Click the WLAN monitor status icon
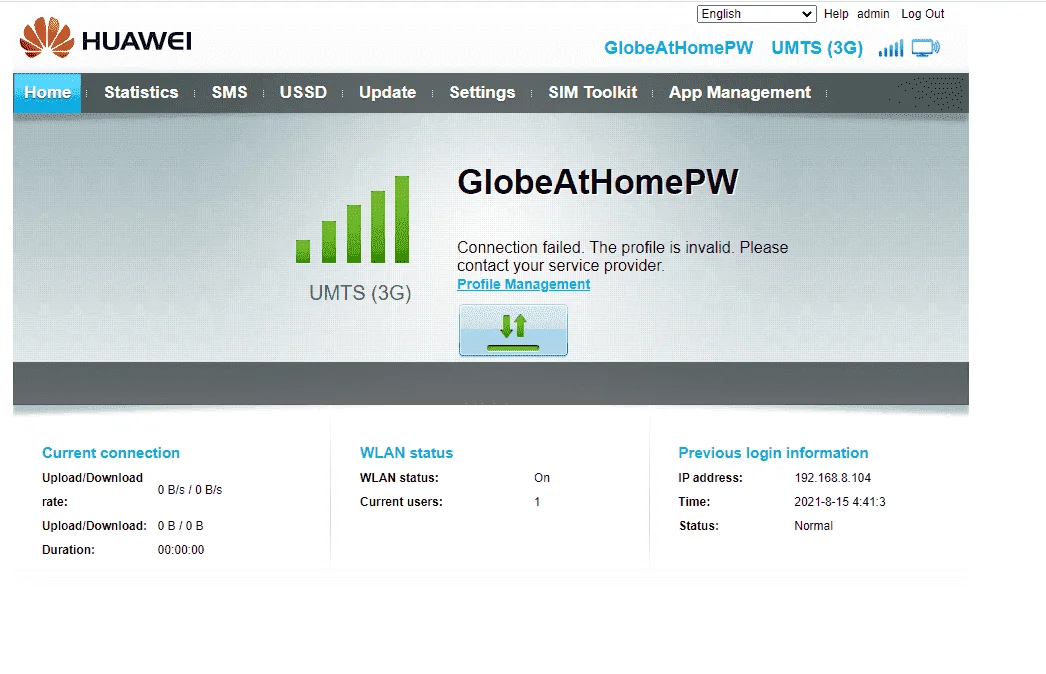This screenshot has height=674, width=1046. point(926,48)
